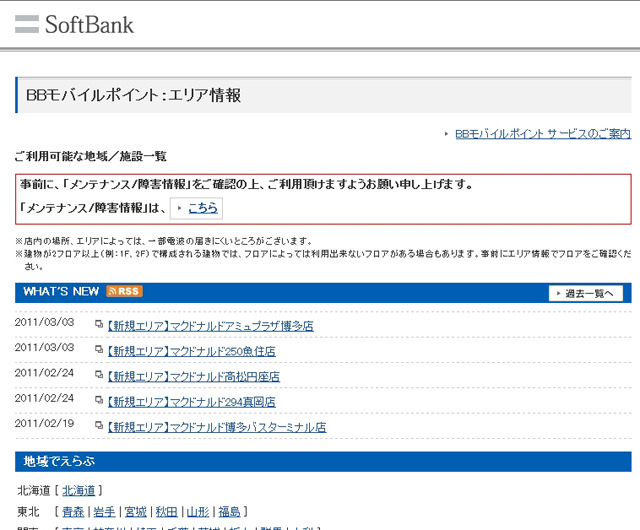The width and height of the screenshot is (640, 530).
Task: Click the SoftBank logo
Action: (x=74, y=24)
